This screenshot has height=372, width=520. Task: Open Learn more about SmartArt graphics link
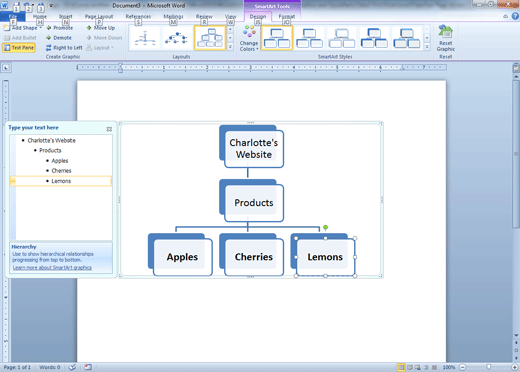[52, 267]
